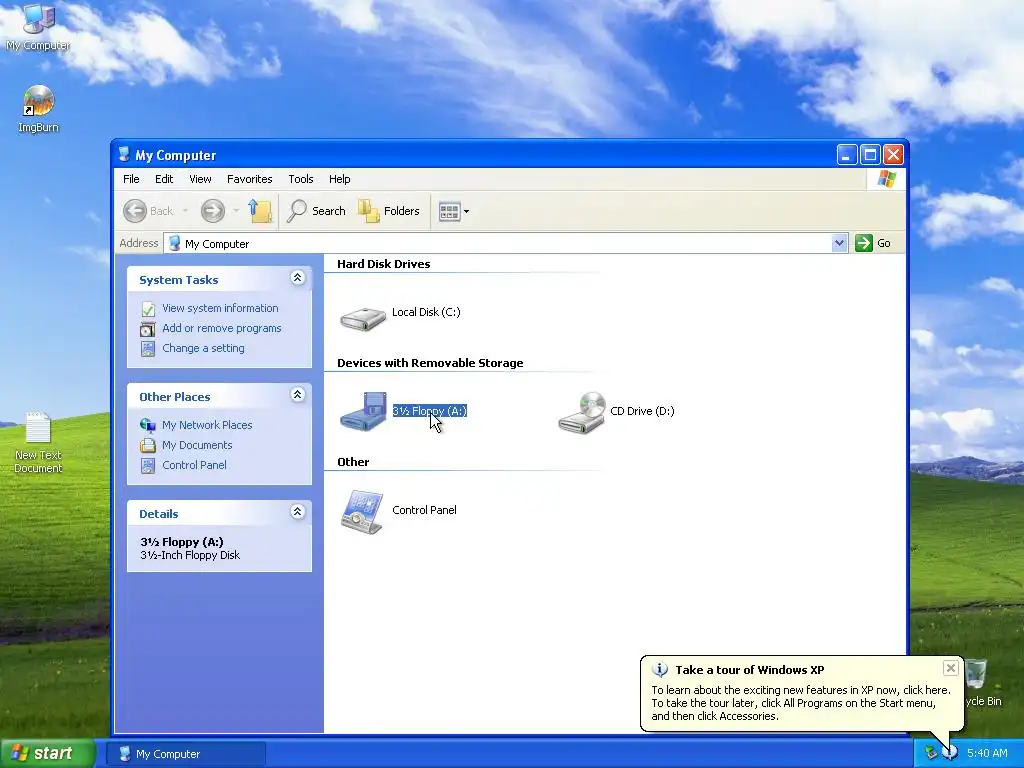1024x768 pixels.
Task: Collapse the Details panel
Action: pos(297,512)
